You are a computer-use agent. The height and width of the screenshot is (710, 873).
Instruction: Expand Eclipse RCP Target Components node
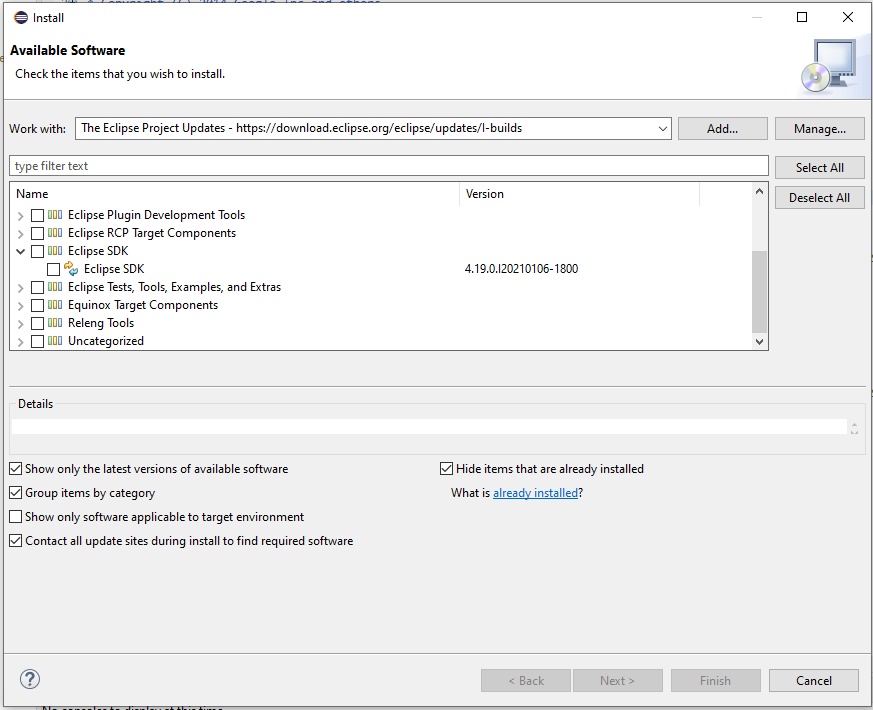[21, 234]
